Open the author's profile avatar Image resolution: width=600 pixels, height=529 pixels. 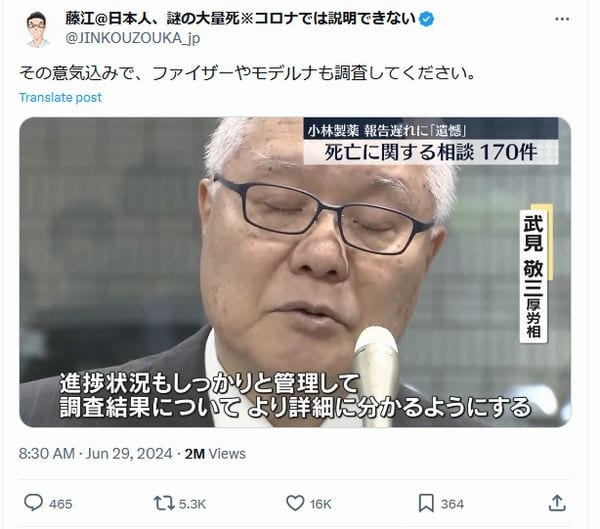click(x=37, y=29)
